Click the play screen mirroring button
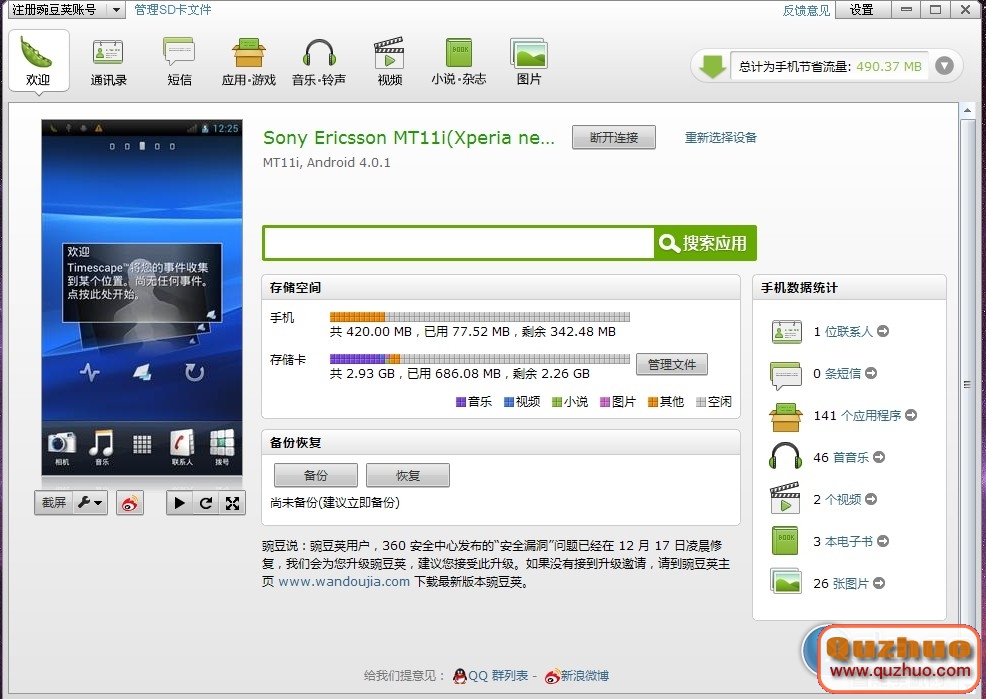The height and width of the screenshot is (699, 986). [x=179, y=503]
